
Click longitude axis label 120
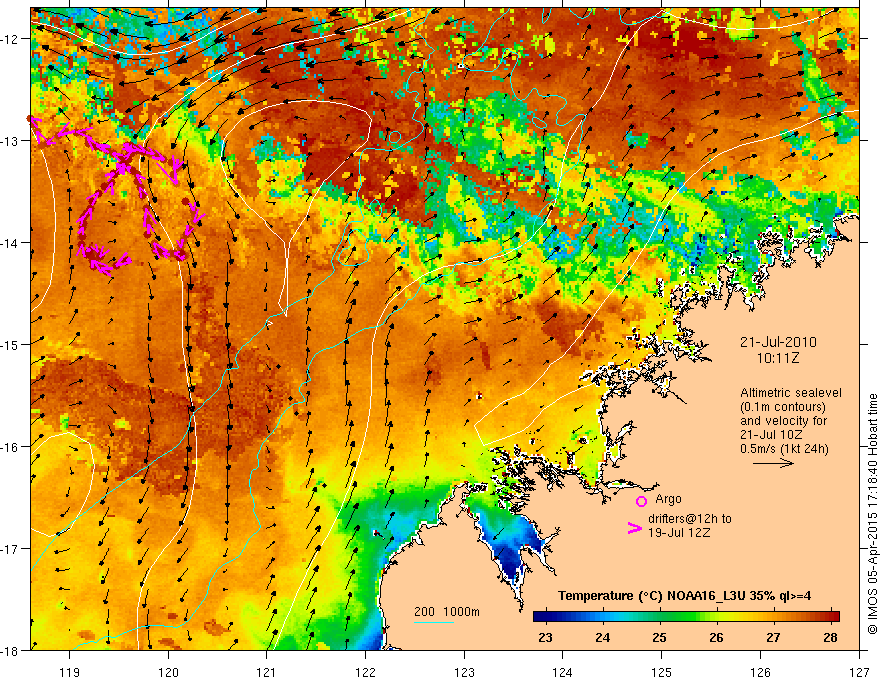[x=168, y=672]
